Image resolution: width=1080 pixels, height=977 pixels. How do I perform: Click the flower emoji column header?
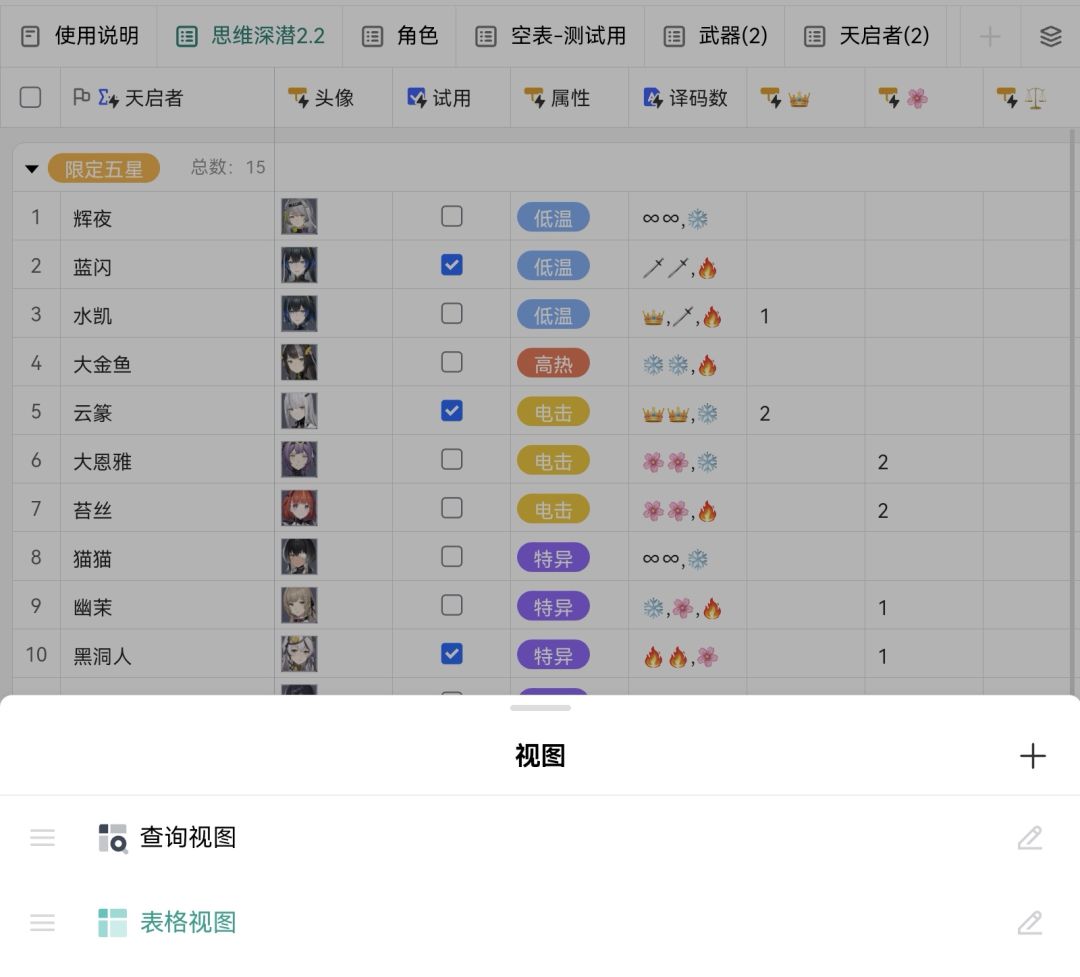pos(924,98)
